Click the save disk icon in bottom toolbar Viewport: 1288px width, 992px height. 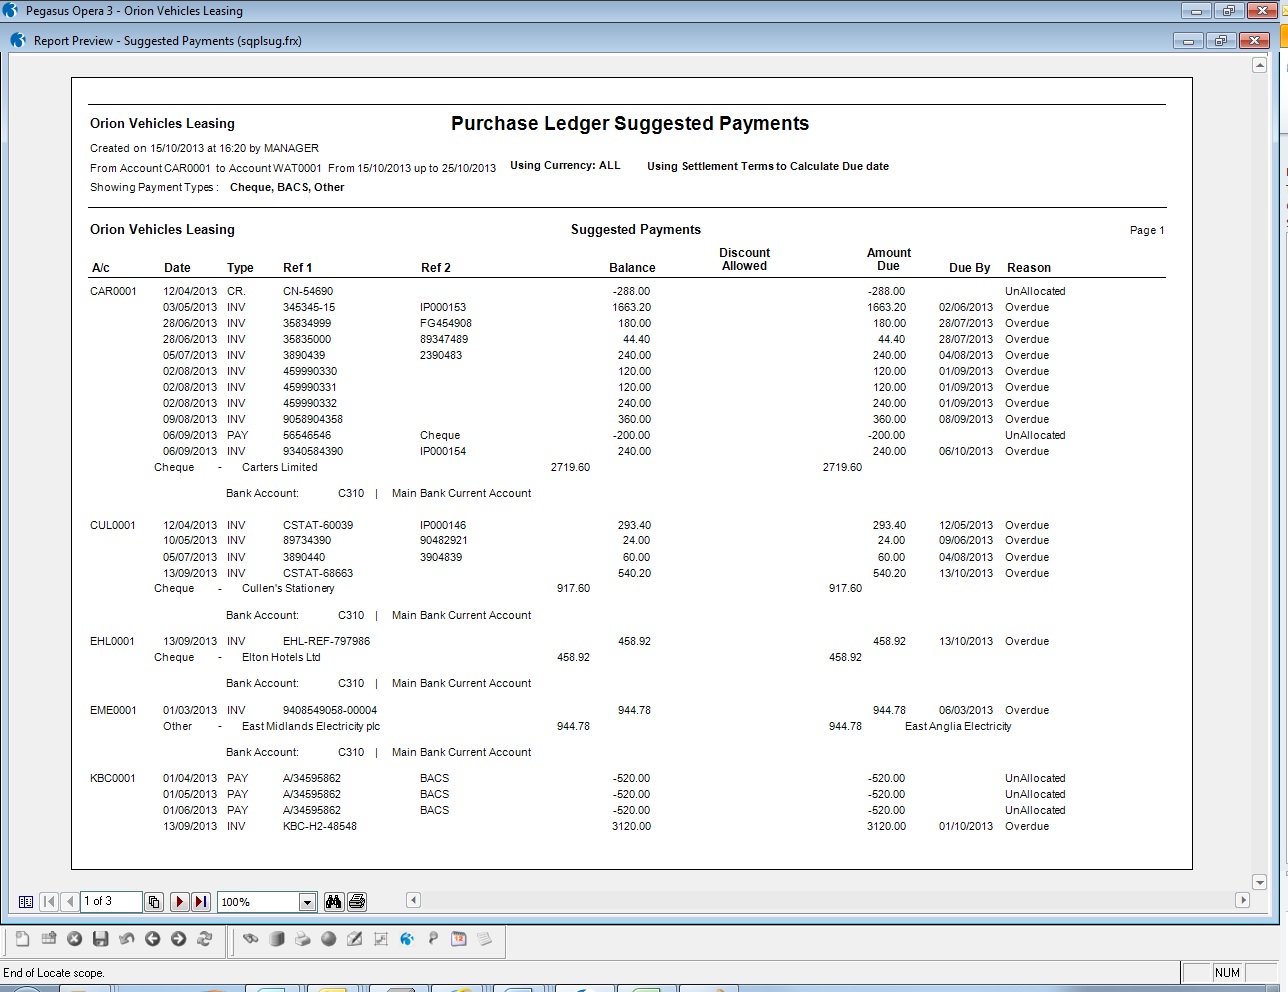[100, 939]
